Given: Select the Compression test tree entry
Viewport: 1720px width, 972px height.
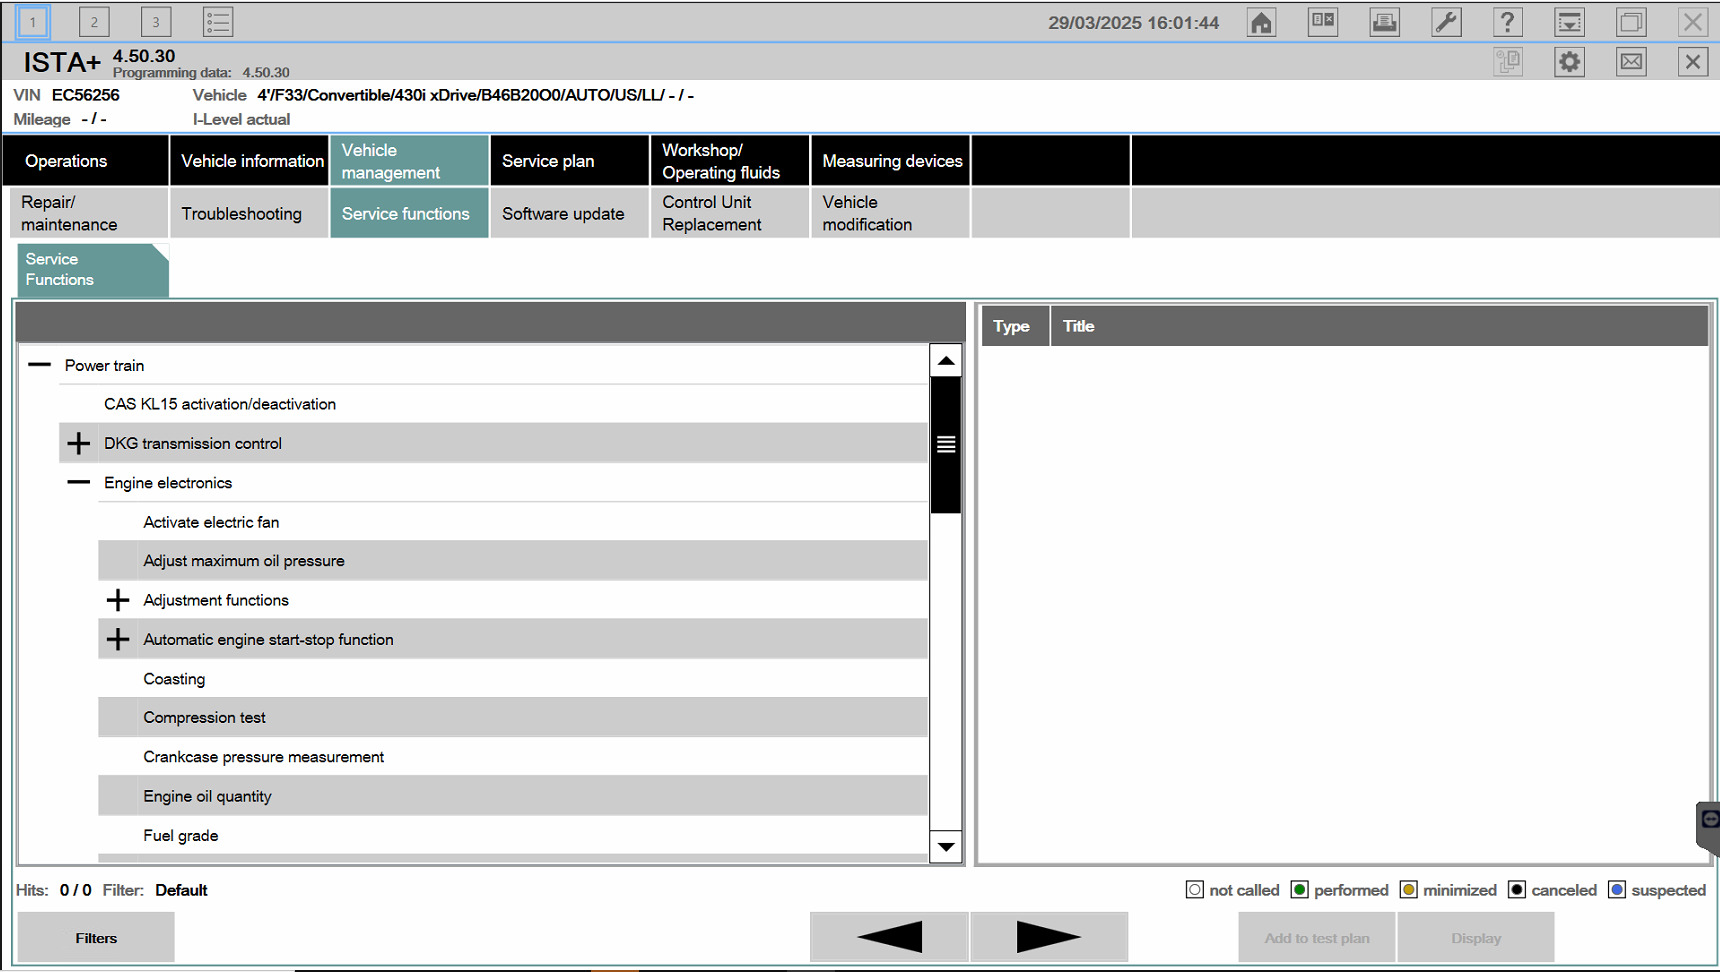Looking at the screenshot, I should 204,718.
